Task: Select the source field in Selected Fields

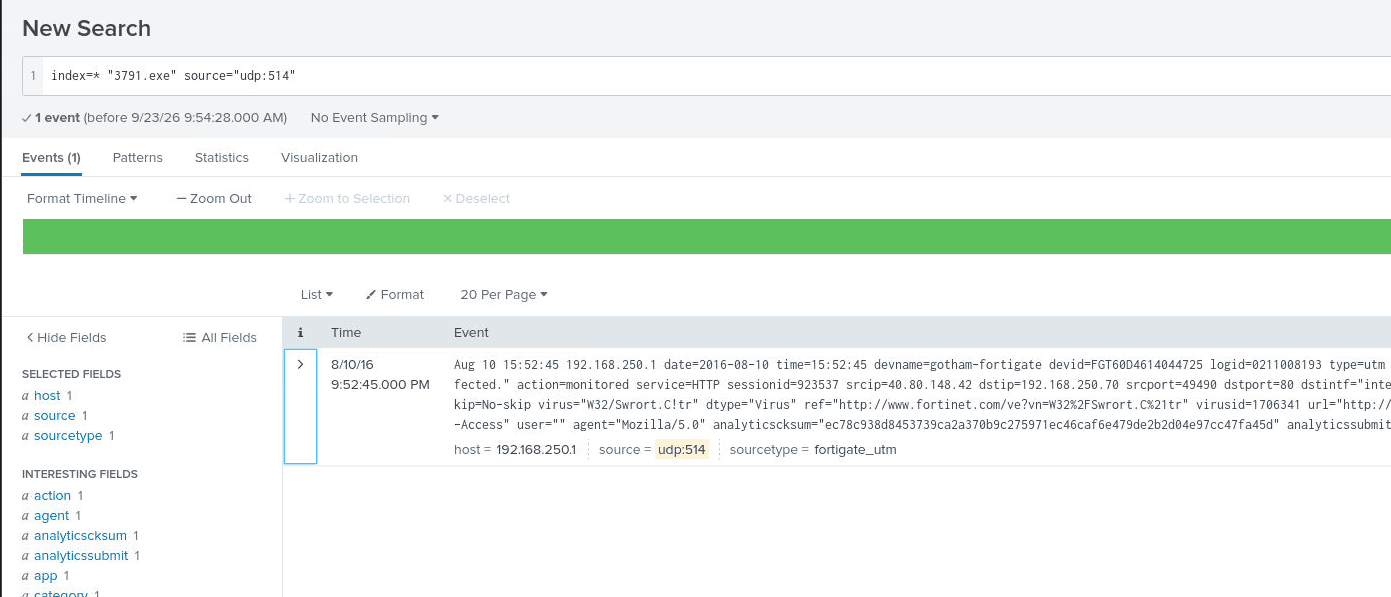Action: point(54,415)
